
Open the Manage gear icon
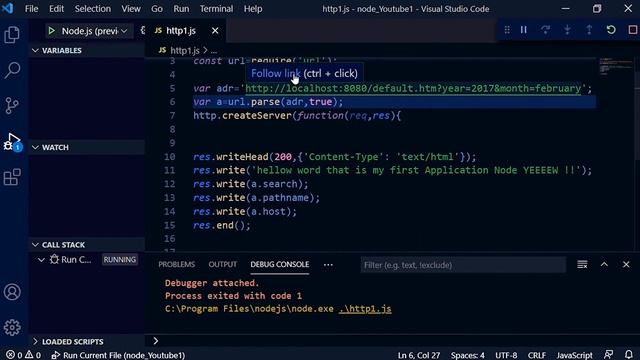point(12,327)
